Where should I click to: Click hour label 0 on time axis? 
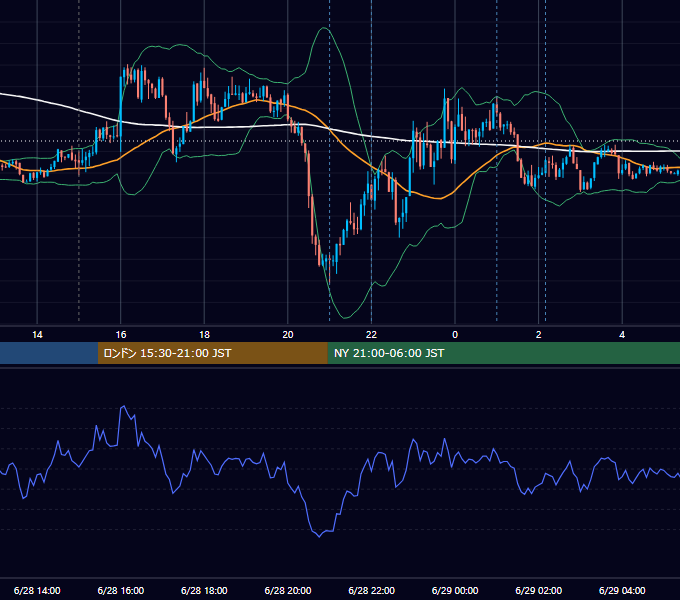(455, 335)
